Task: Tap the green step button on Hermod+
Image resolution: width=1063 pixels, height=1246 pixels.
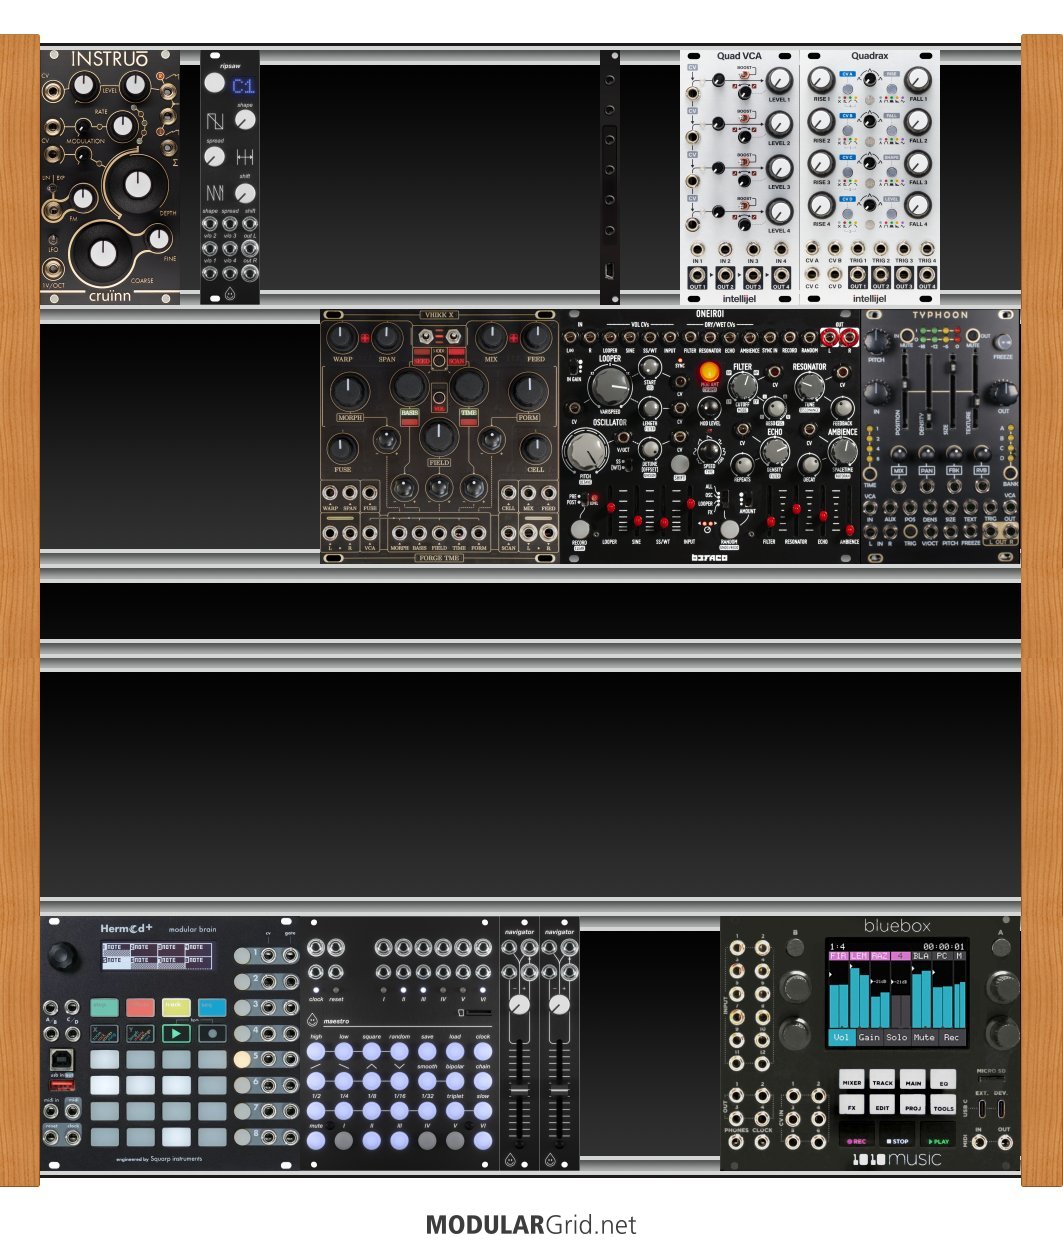Action: [x=104, y=1007]
